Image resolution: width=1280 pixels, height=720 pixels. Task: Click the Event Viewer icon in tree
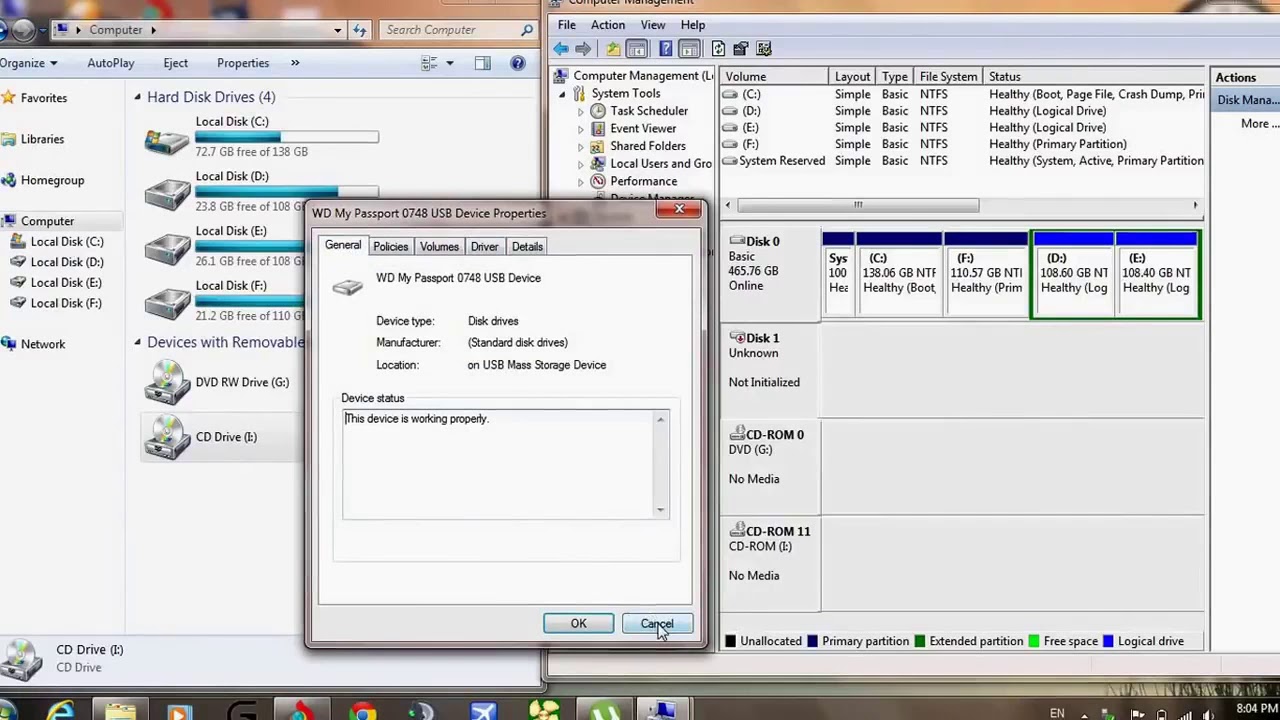598,129
